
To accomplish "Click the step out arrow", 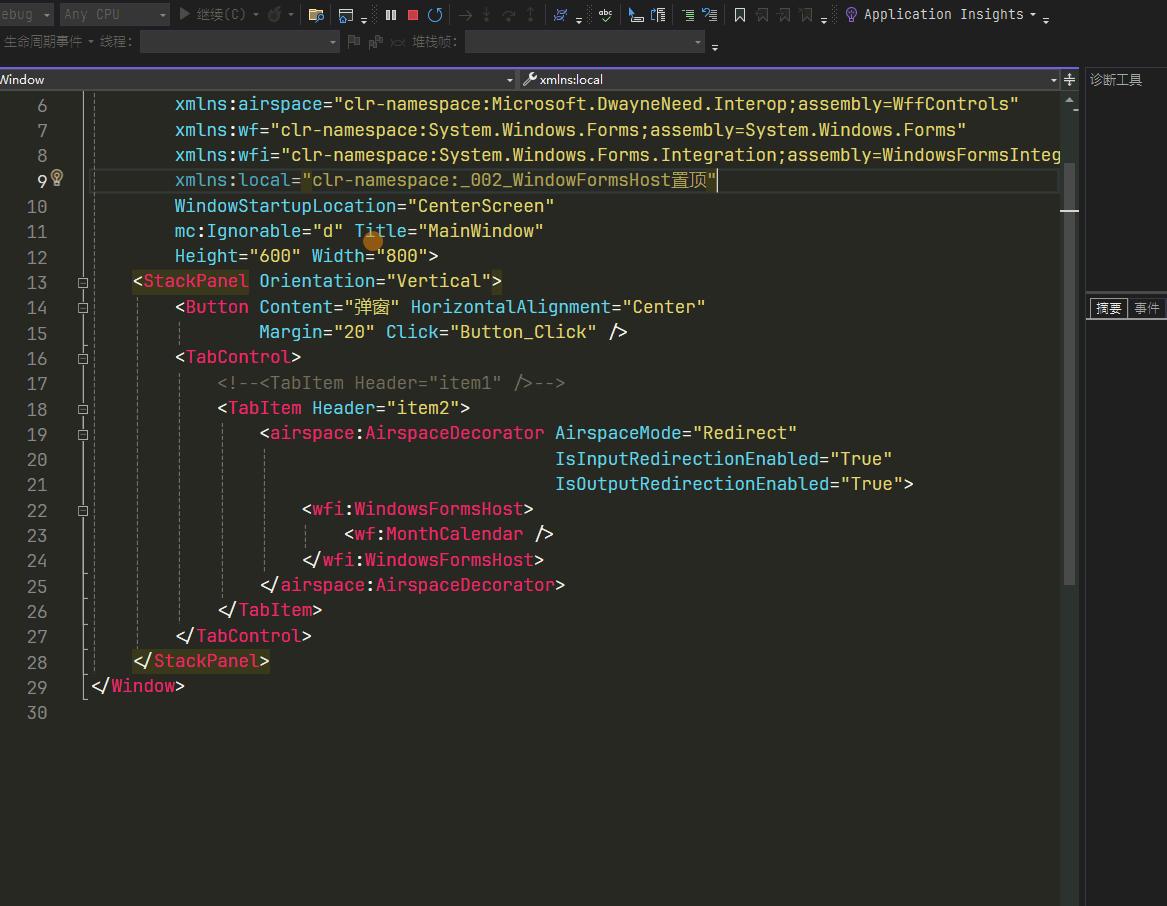I will coord(531,14).
